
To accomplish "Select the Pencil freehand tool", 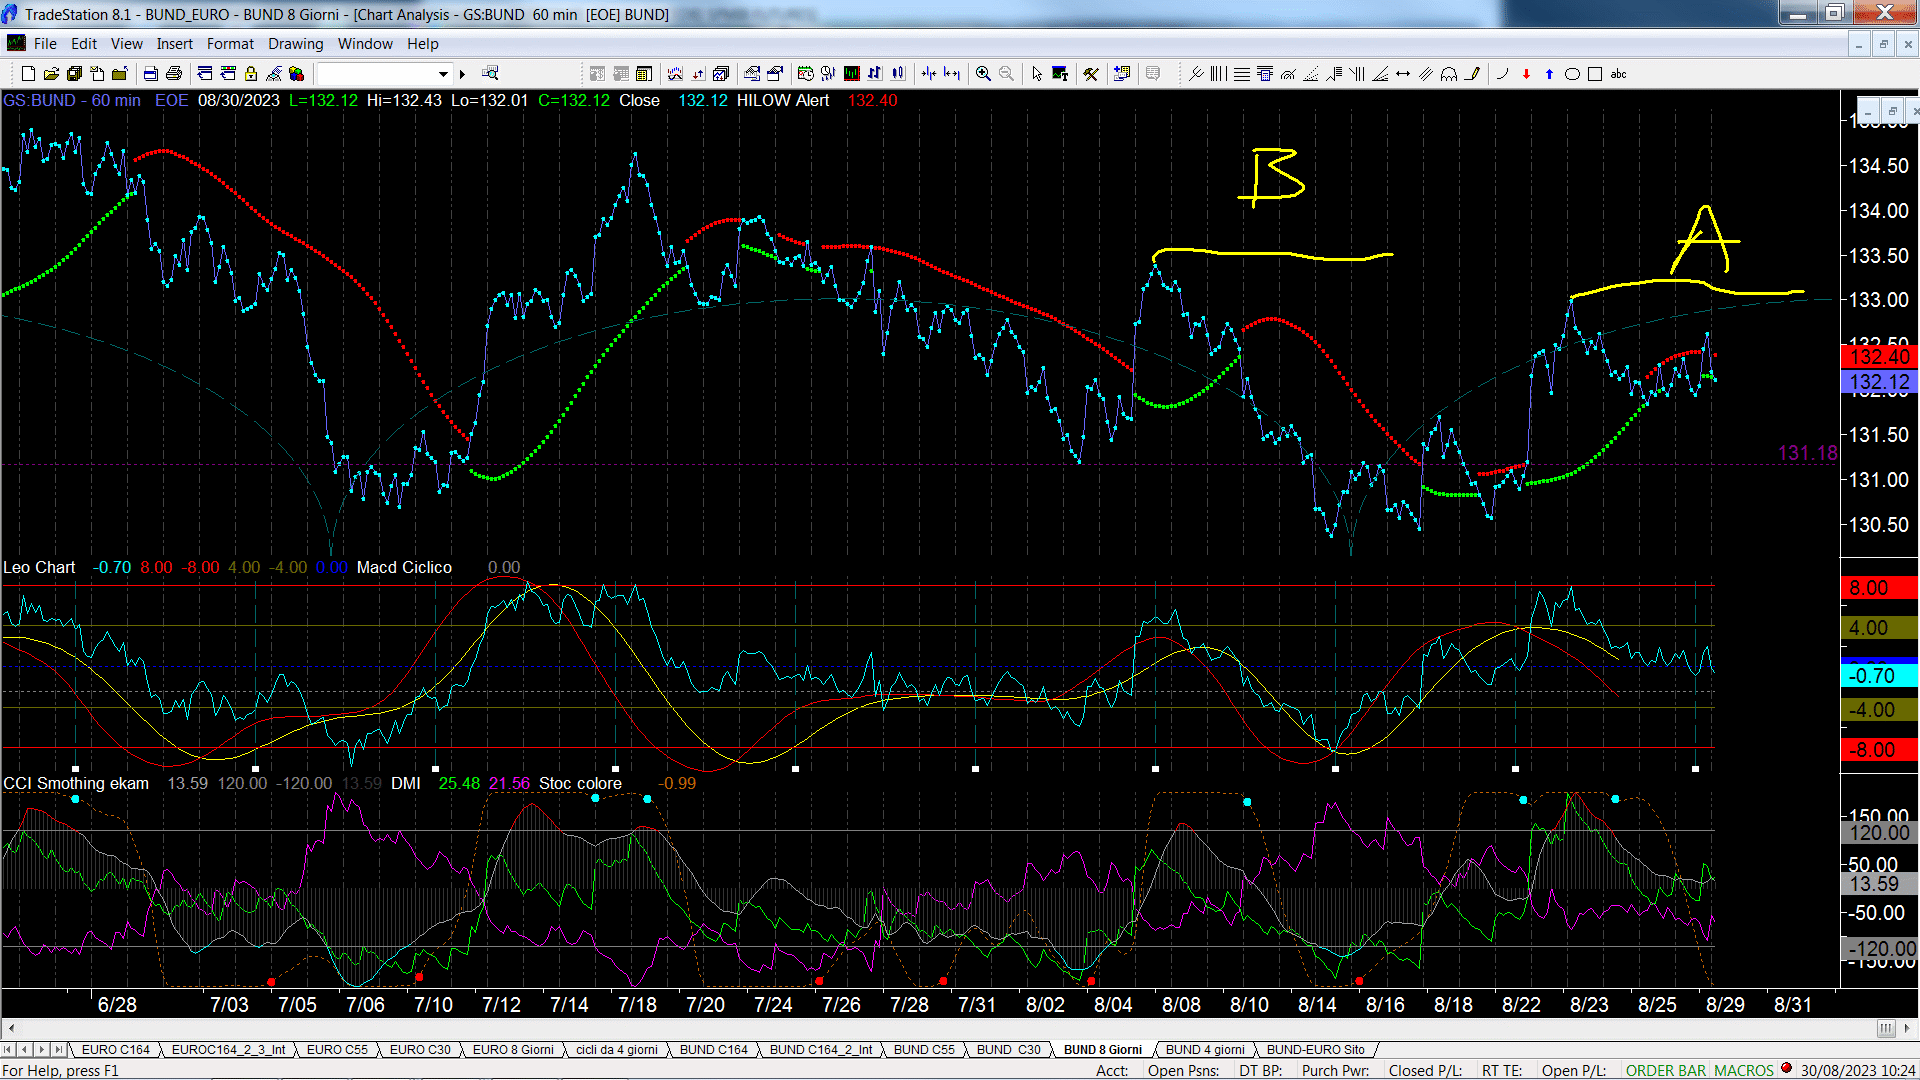I will [x=1472, y=74].
